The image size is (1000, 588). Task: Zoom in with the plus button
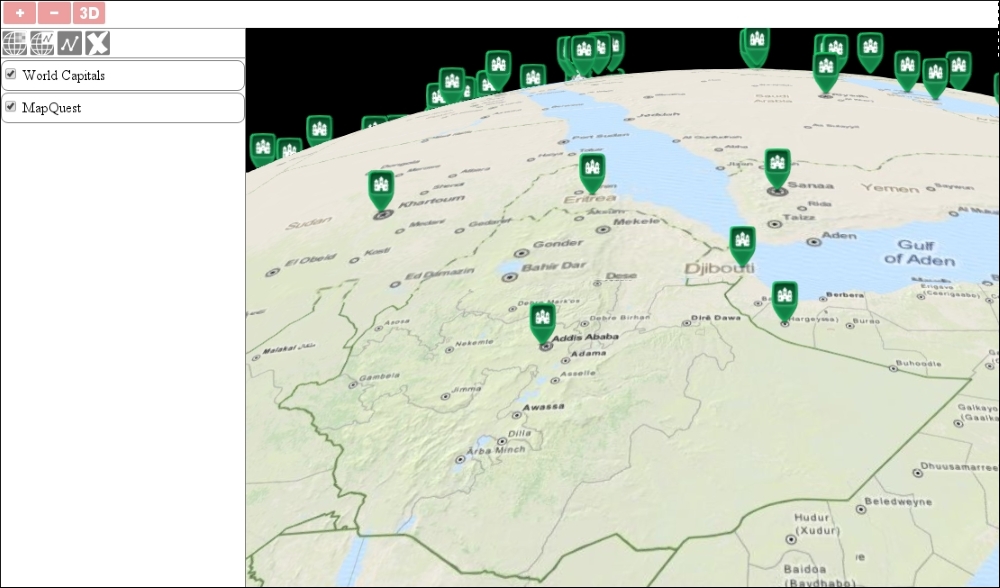coord(19,13)
